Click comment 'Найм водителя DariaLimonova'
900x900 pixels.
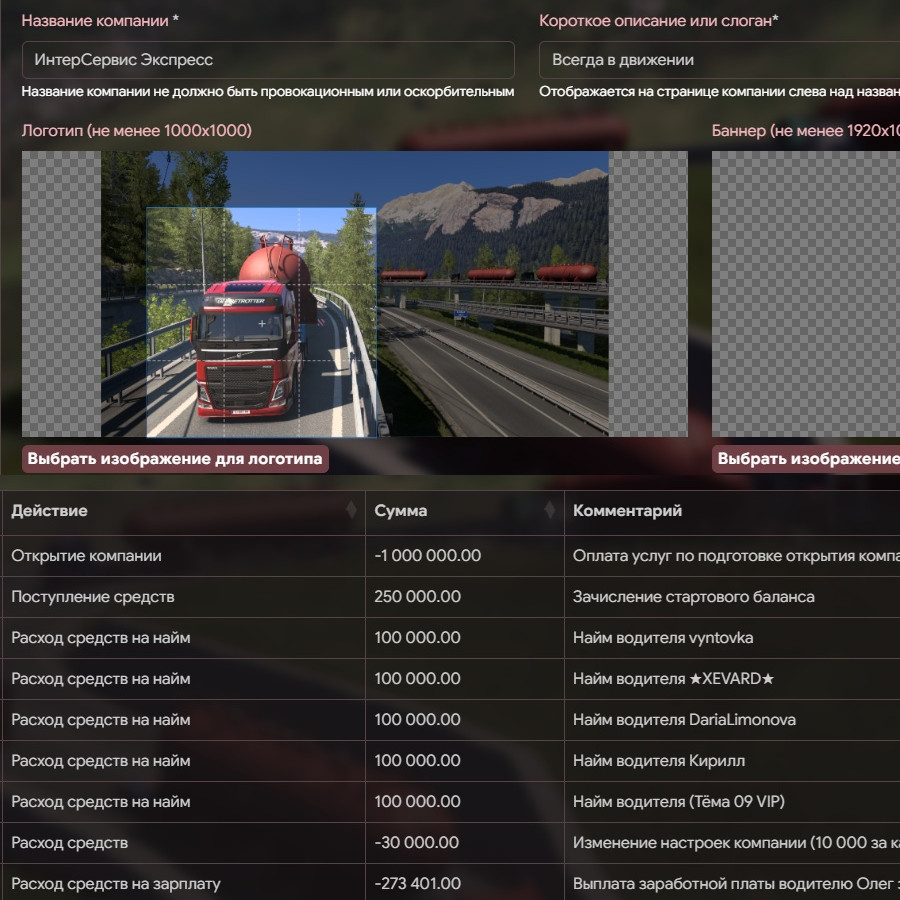click(x=684, y=720)
